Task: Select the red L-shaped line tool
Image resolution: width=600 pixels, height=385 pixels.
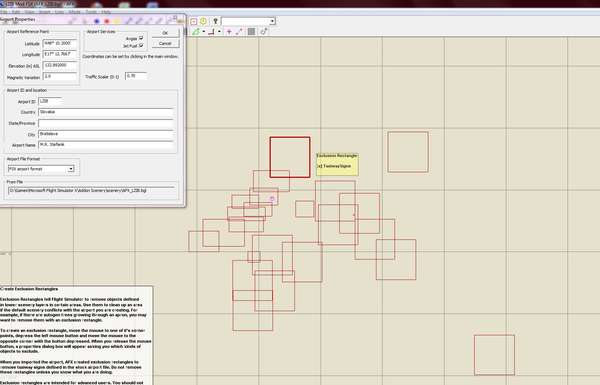Action: [211, 32]
